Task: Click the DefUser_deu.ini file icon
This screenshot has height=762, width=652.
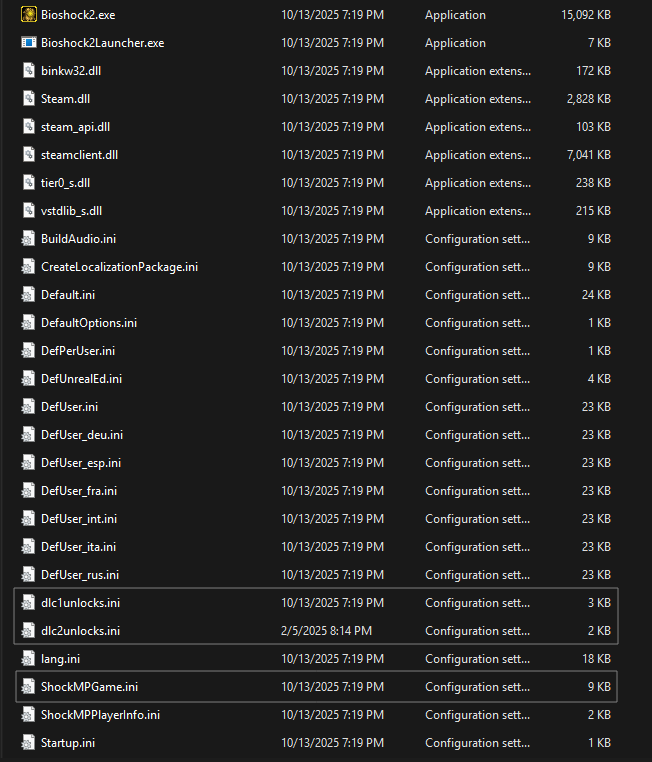Action: (x=28, y=435)
